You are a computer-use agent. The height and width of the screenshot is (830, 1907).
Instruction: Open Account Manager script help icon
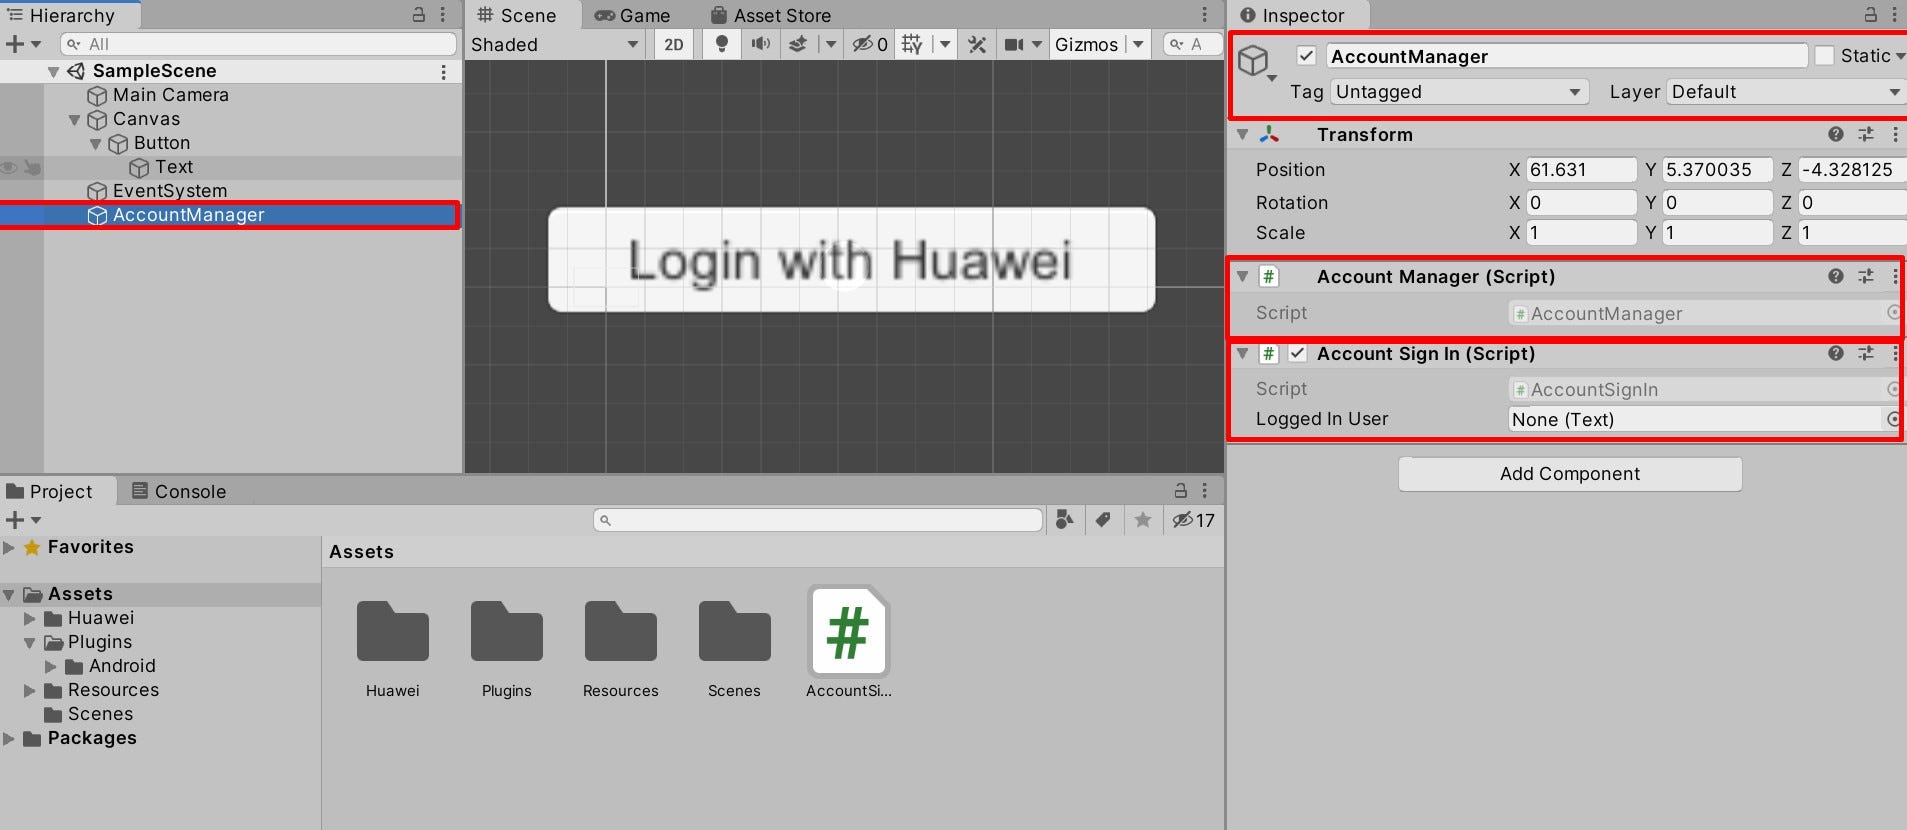[x=1836, y=276]
